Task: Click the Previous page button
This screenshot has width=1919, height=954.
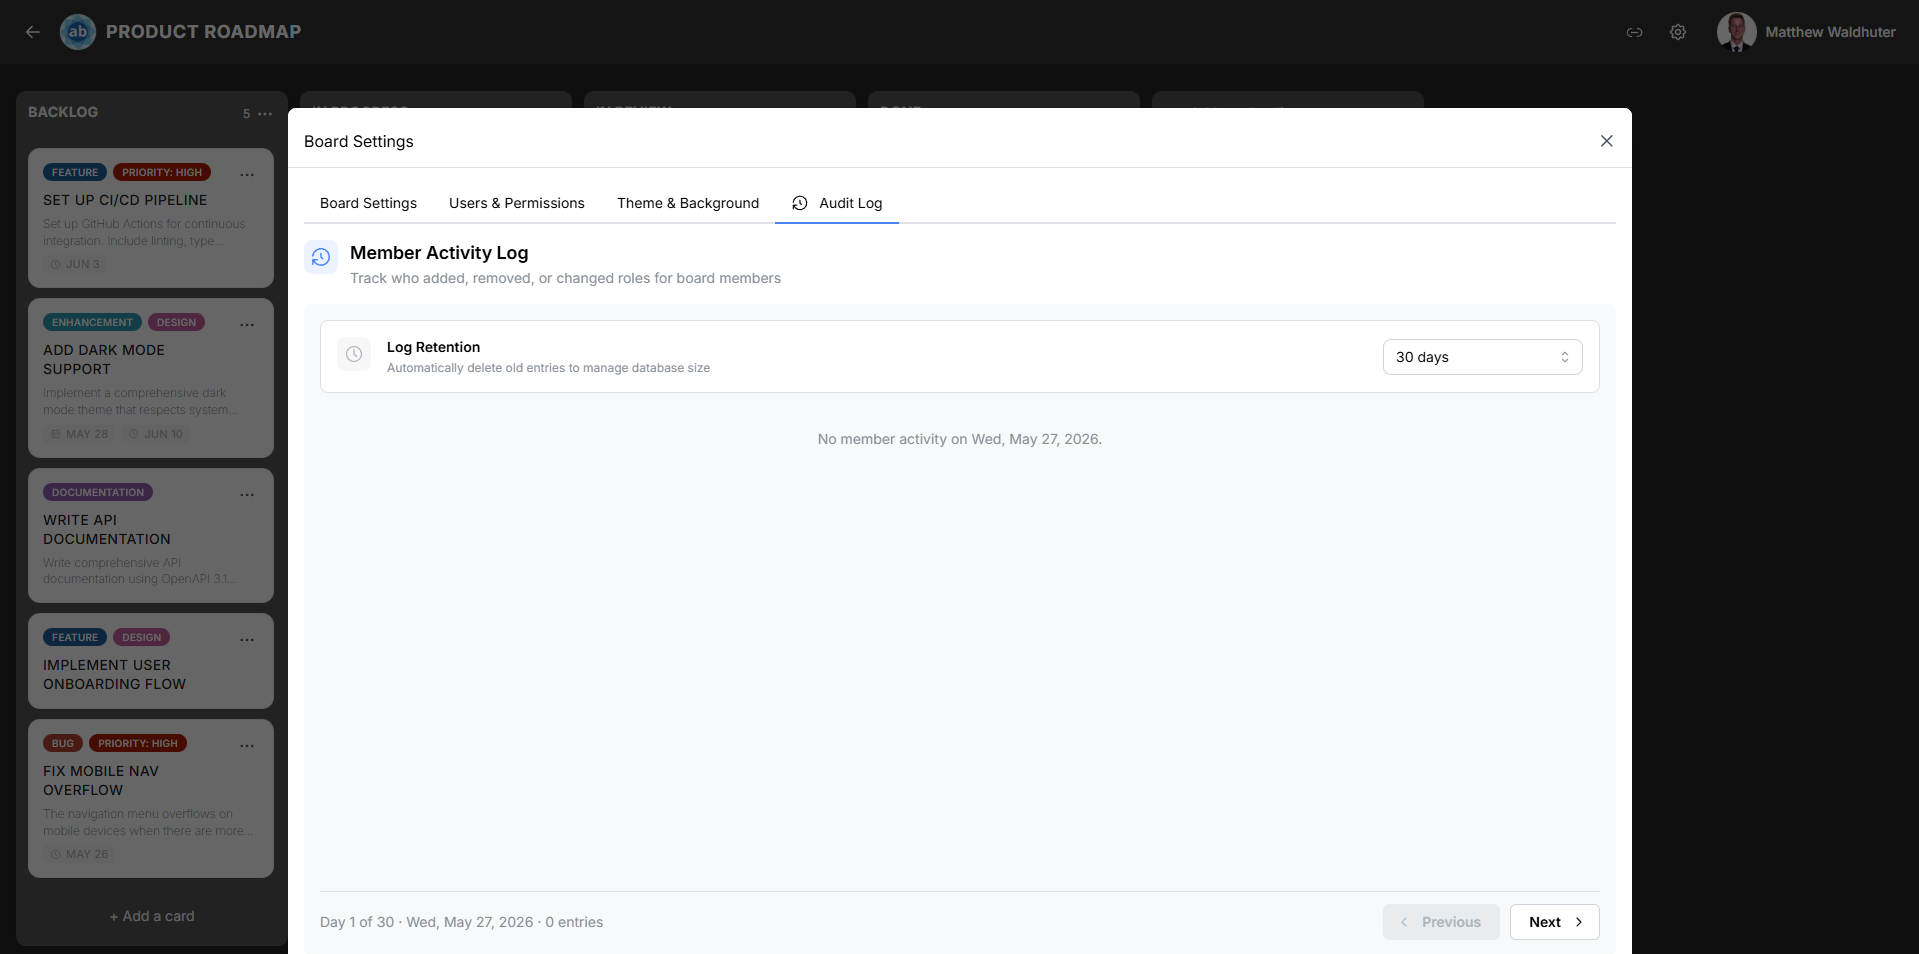Action: [1441, 922]
